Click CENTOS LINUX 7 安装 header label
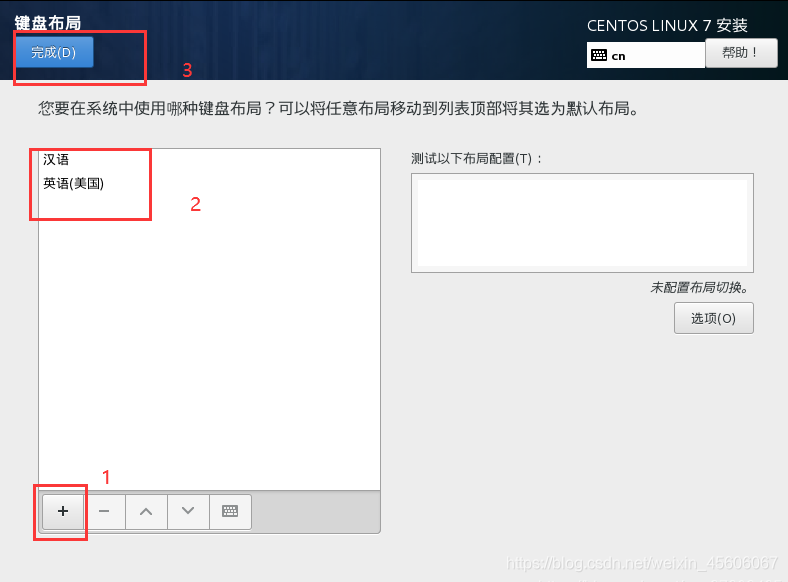Screen dimensions: 788x582 (x=667, y=26)
